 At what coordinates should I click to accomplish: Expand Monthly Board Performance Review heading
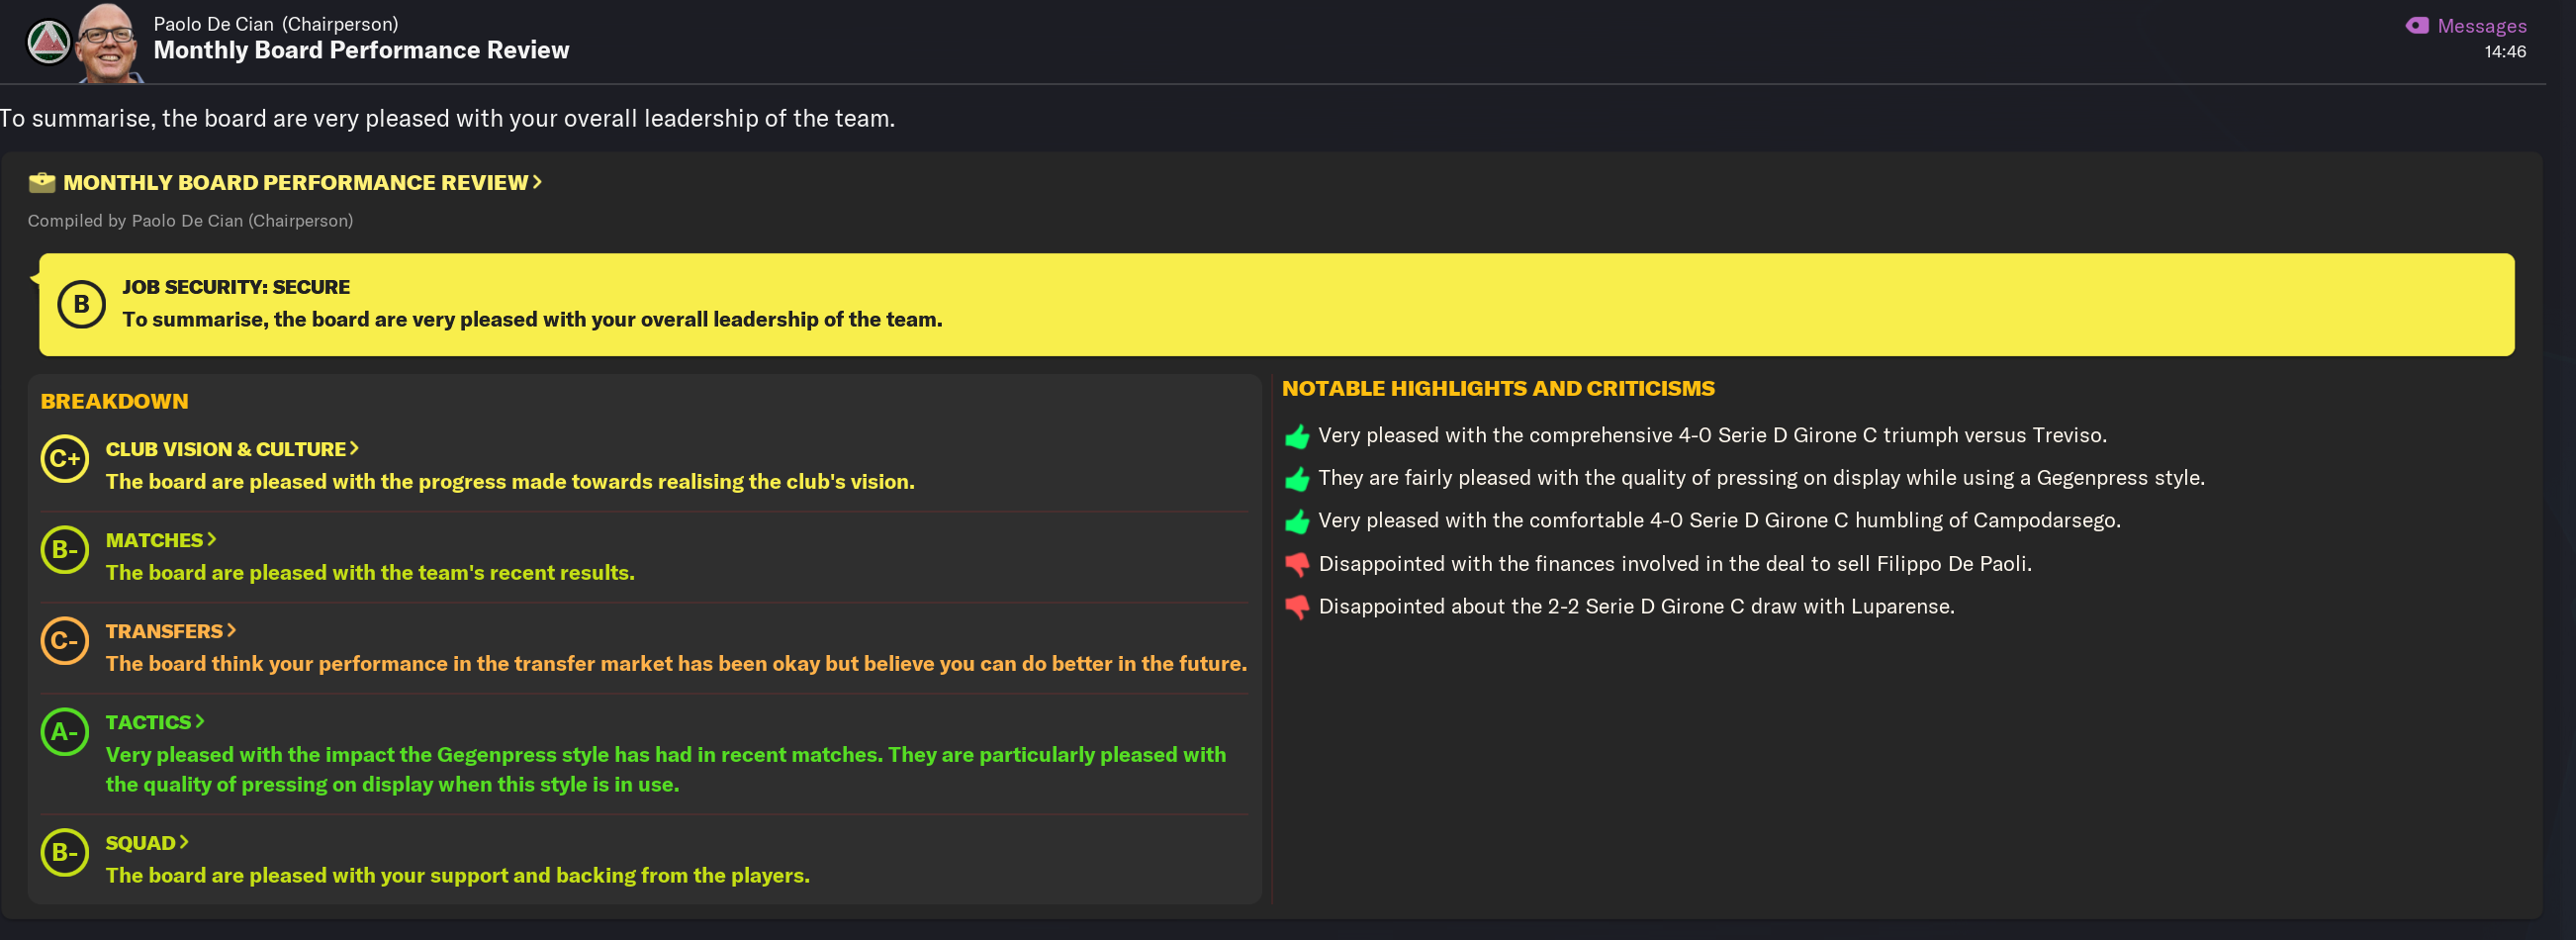click(x=302, y=183)
